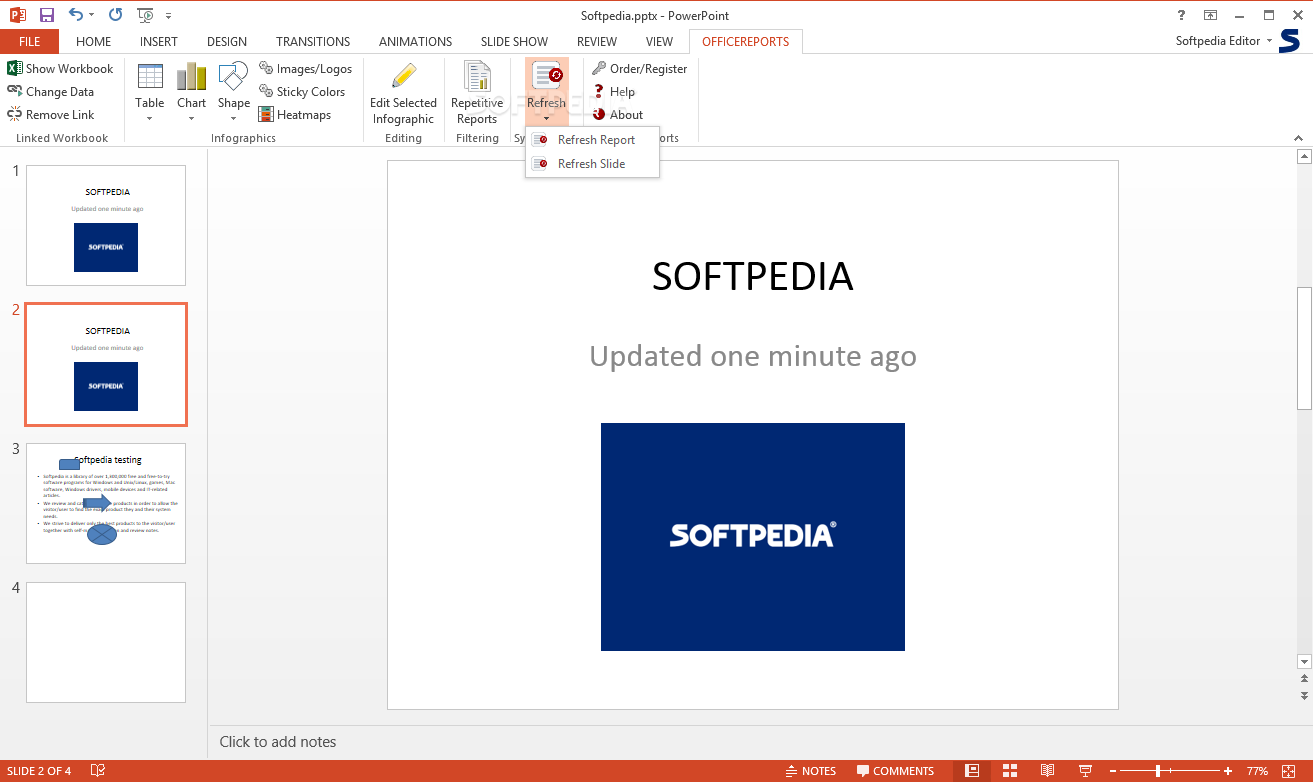
Task: Open the Undo history dropdown
Action: pyautogui.click(x=92, y=15)
